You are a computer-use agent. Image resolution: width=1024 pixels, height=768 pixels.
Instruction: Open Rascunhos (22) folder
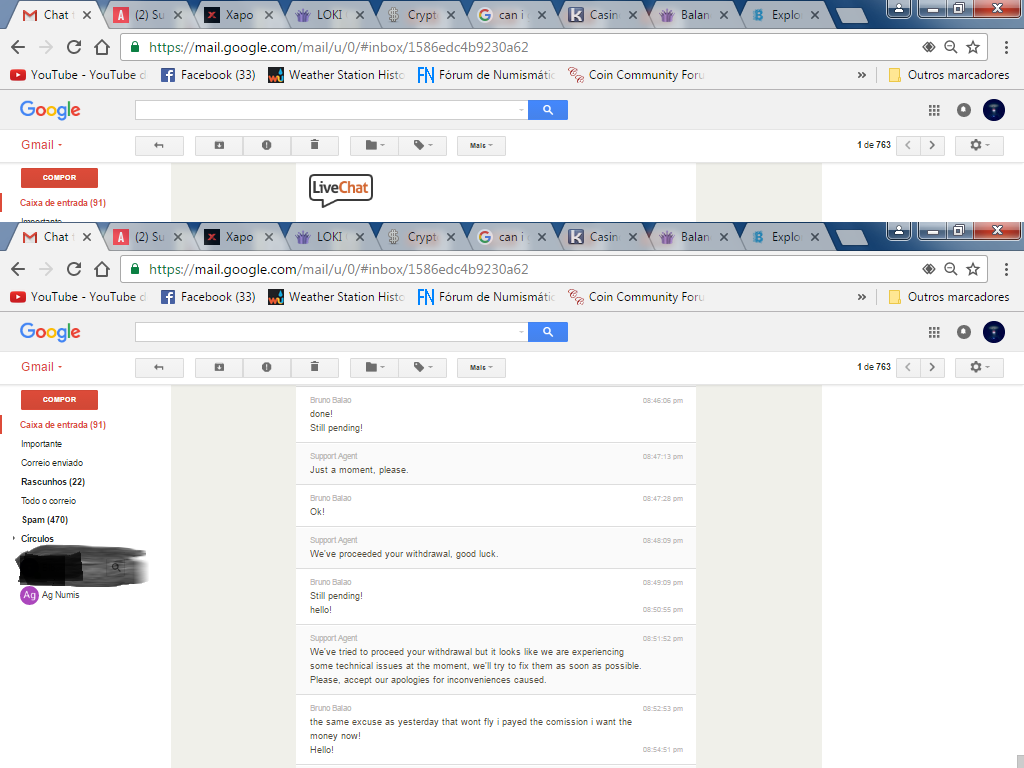53,482
